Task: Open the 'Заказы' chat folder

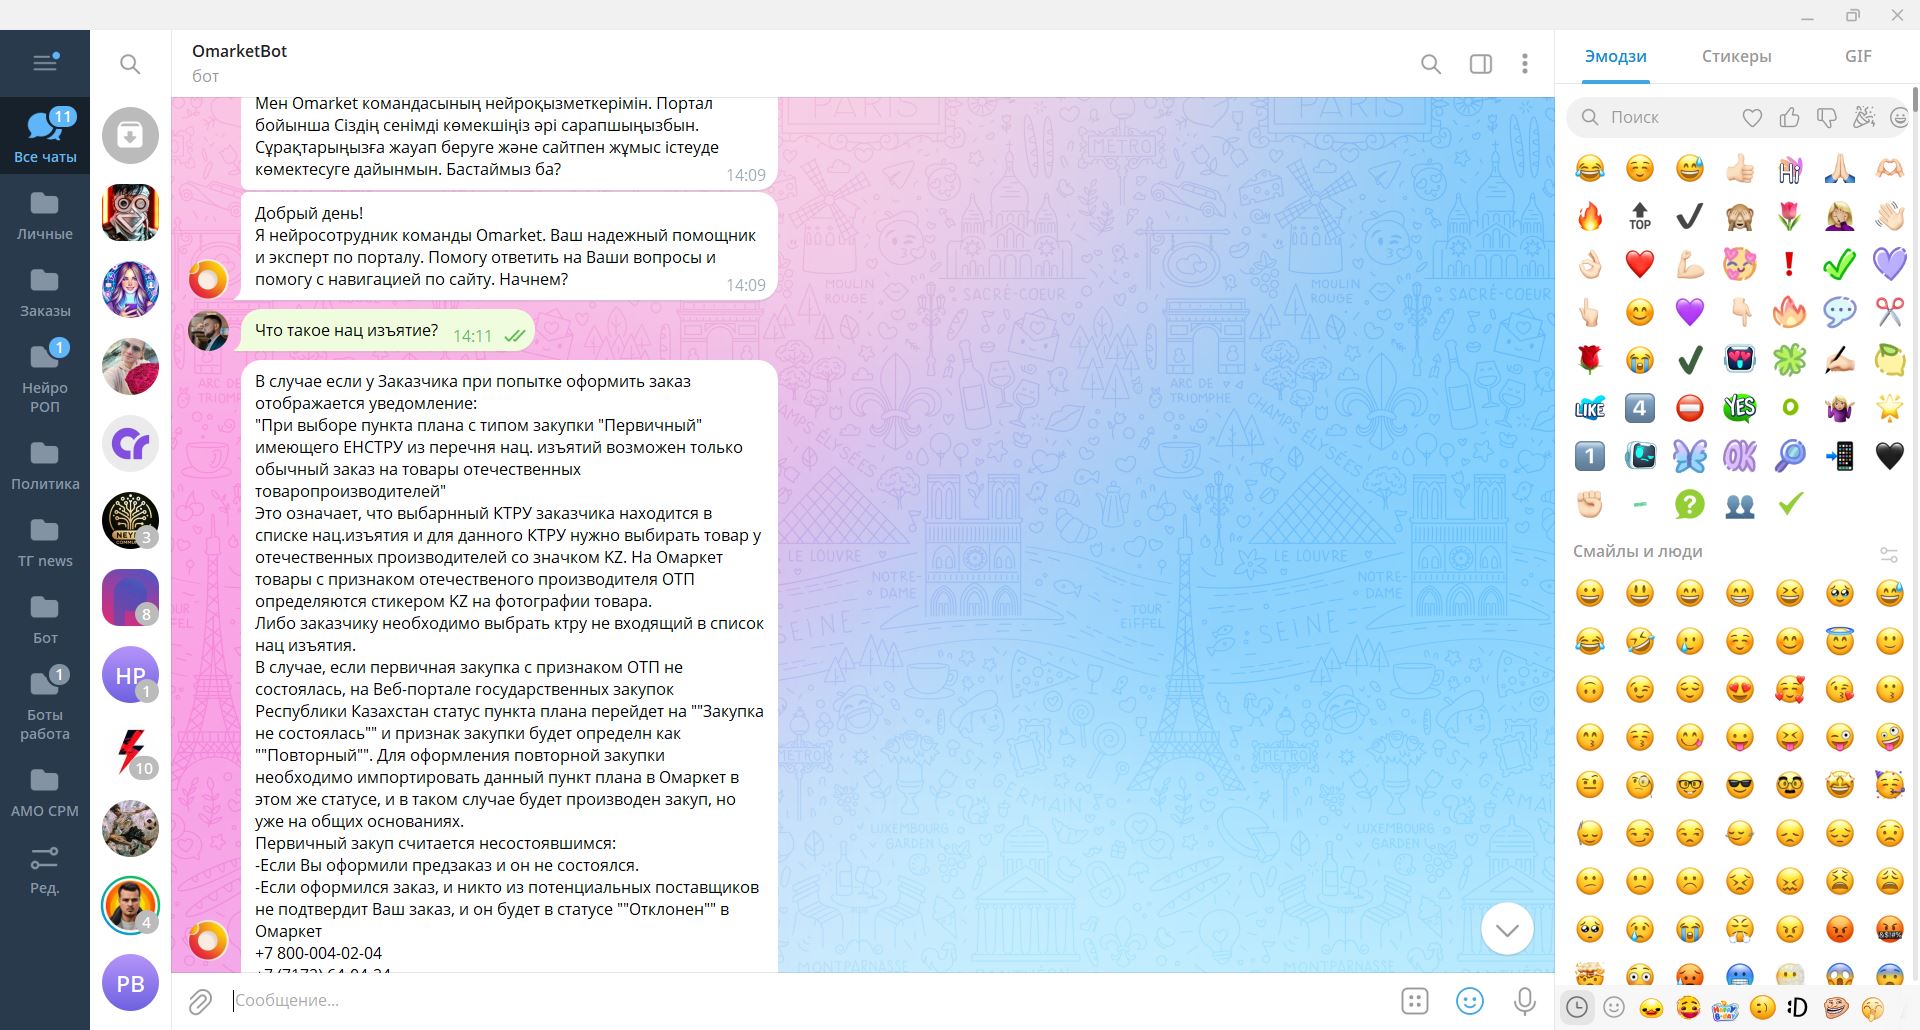Action: [x=45, y=291]
